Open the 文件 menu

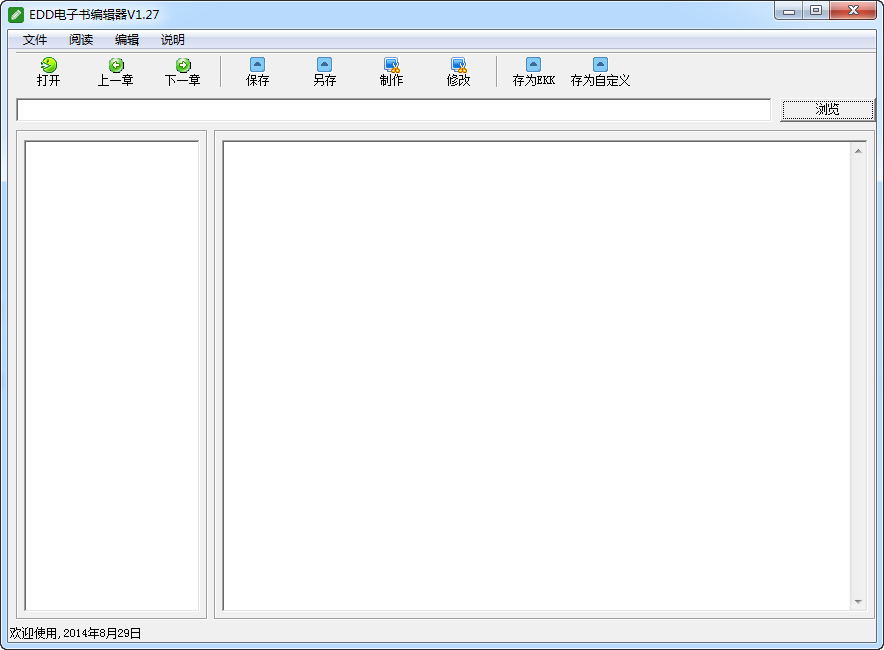[34, 39]
